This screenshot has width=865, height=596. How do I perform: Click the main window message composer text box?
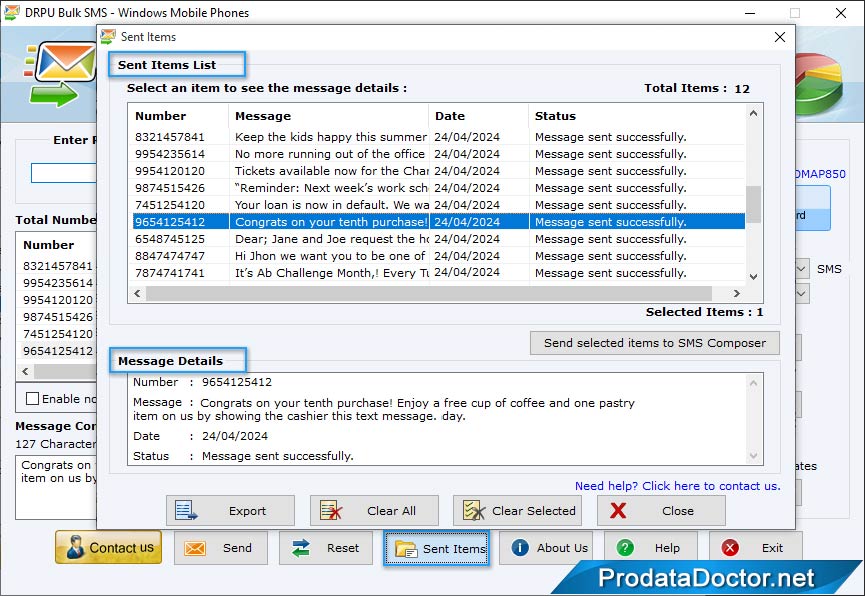coord(56,487)
